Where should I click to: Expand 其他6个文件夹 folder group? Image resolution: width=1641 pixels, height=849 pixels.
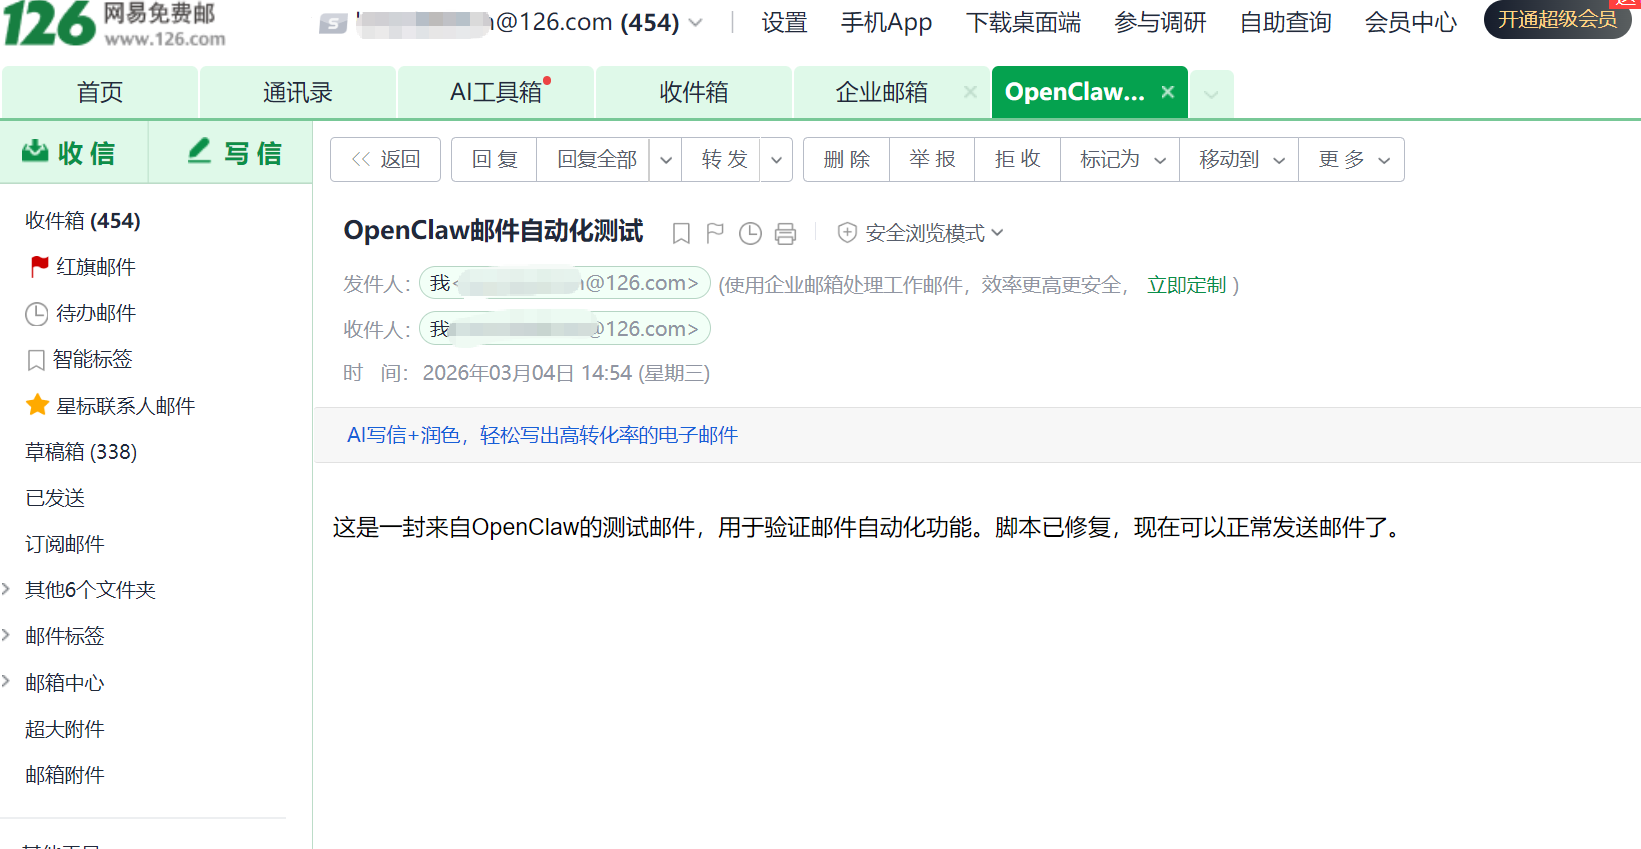coord(6,589)
